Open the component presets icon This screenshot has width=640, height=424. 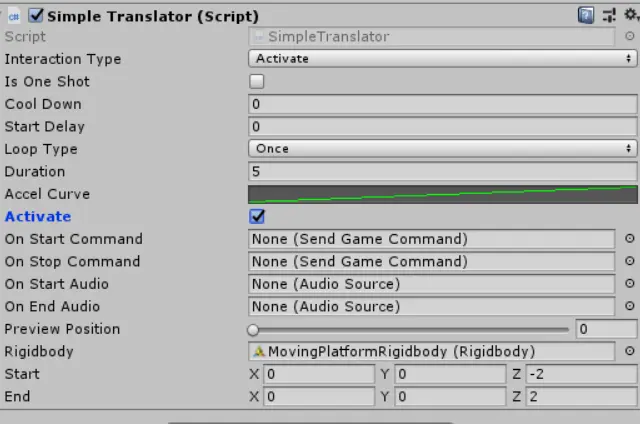pyautogui.click(x=609, y=16)
